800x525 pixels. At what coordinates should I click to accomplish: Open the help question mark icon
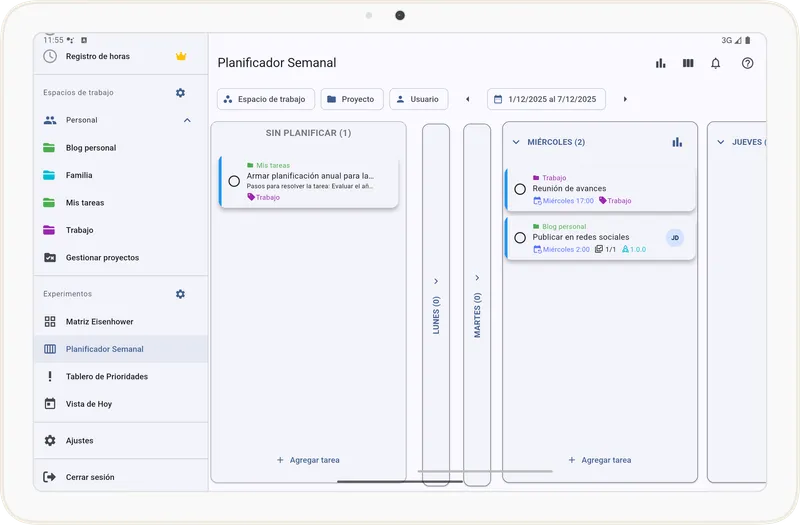coord(747,63)
